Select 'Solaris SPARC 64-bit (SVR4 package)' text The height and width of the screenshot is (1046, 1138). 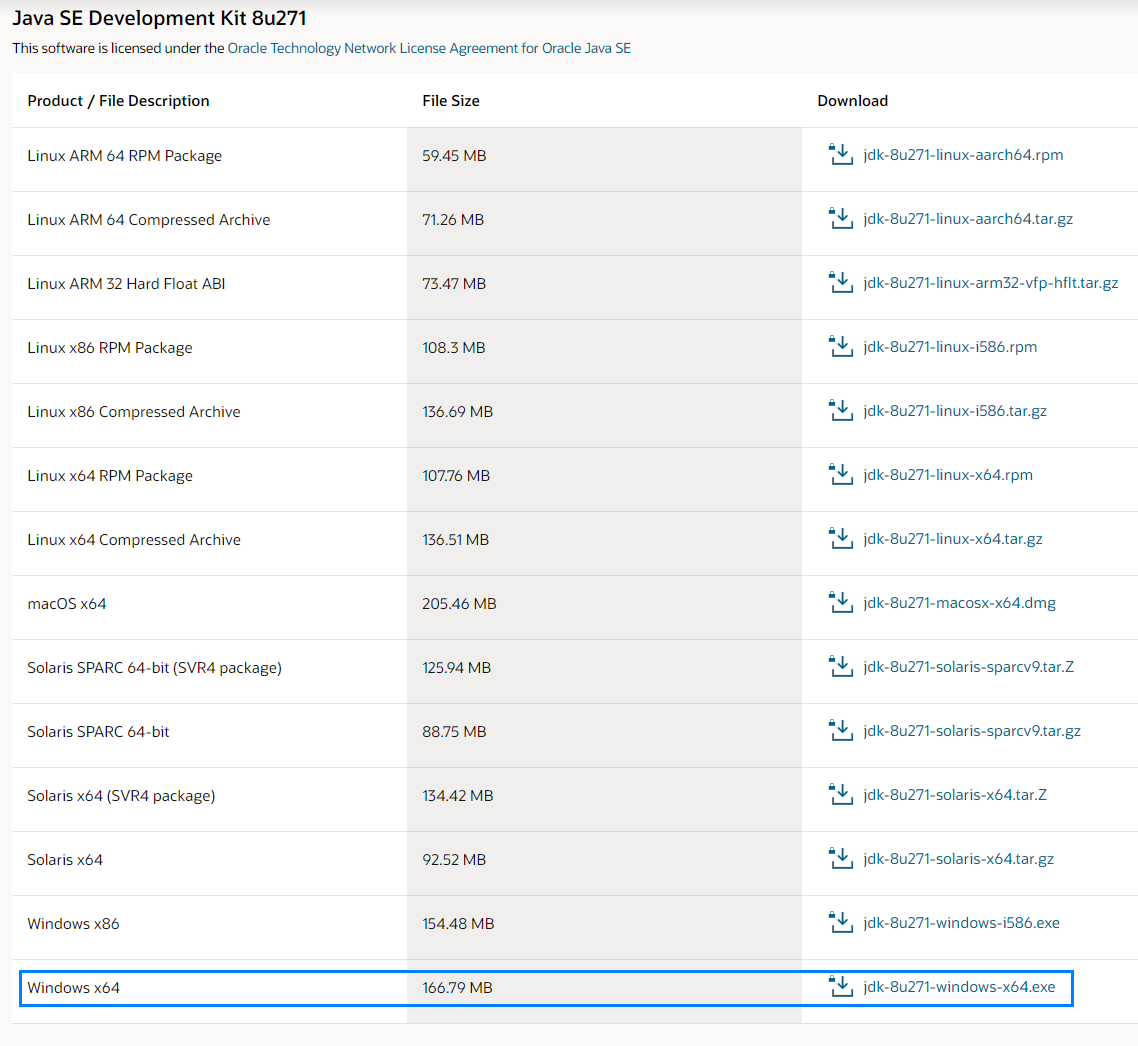(155, 668)
